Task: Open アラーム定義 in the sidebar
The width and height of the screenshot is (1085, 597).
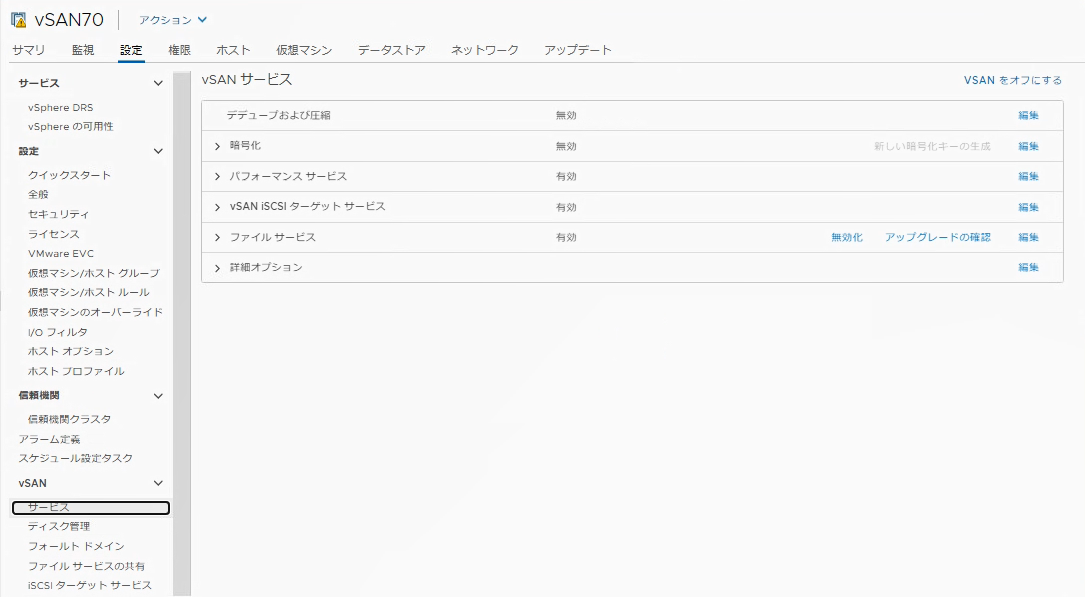Action: (49, 439)
